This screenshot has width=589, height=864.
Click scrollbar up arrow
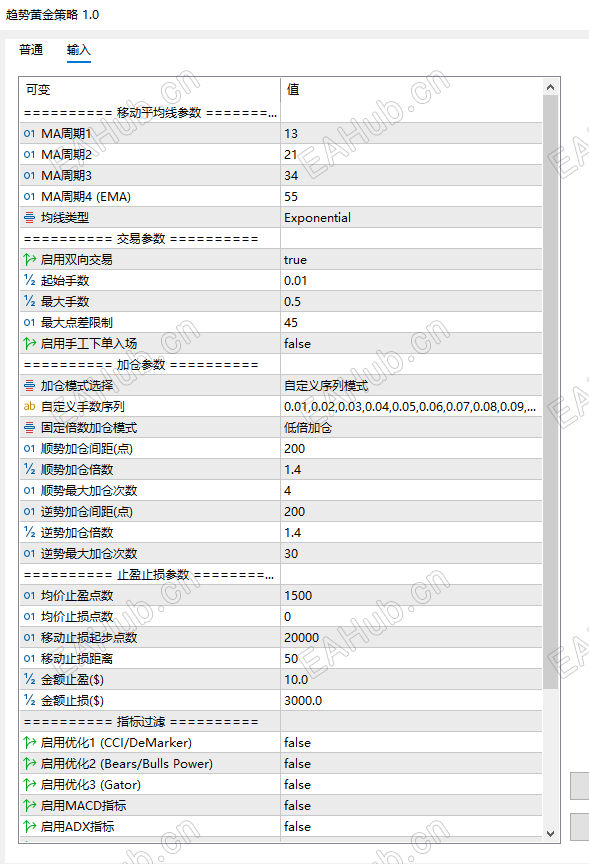coord(550,87)
